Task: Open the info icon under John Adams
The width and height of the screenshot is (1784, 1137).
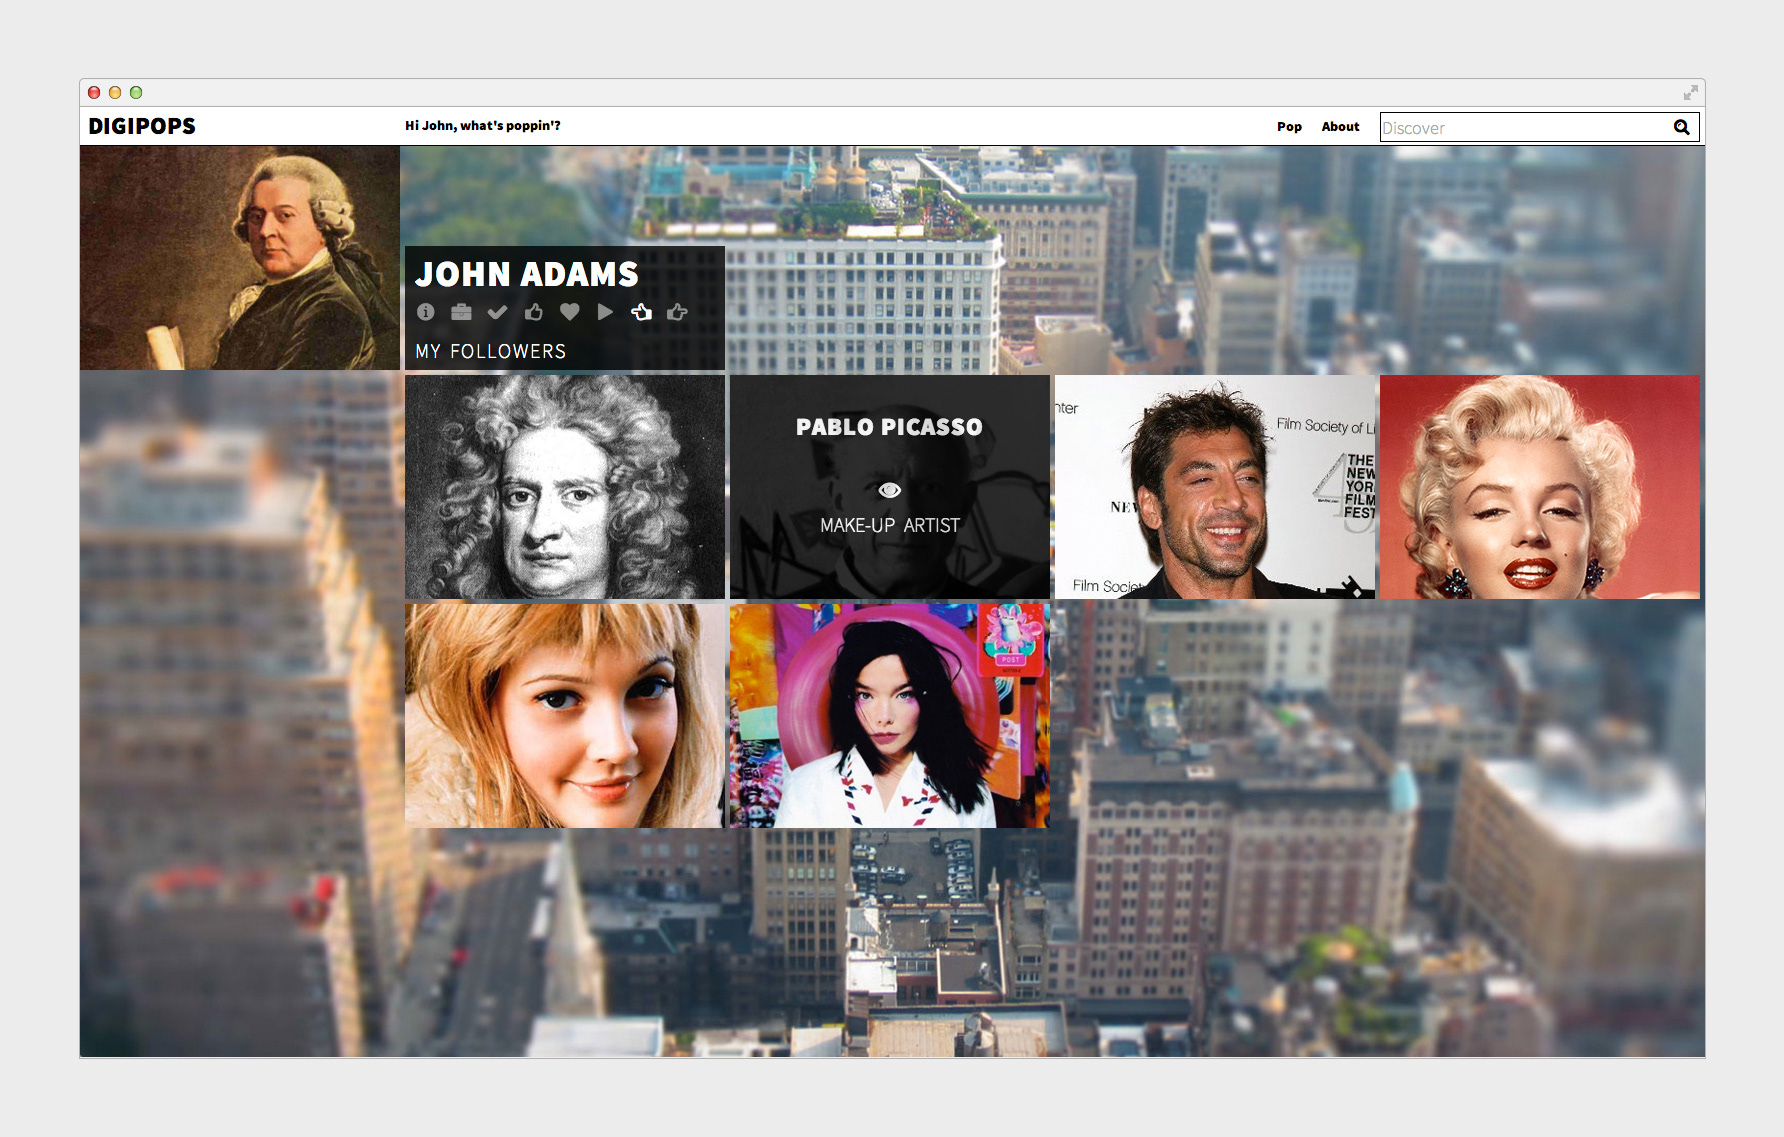Action: (x=426, y=312)
